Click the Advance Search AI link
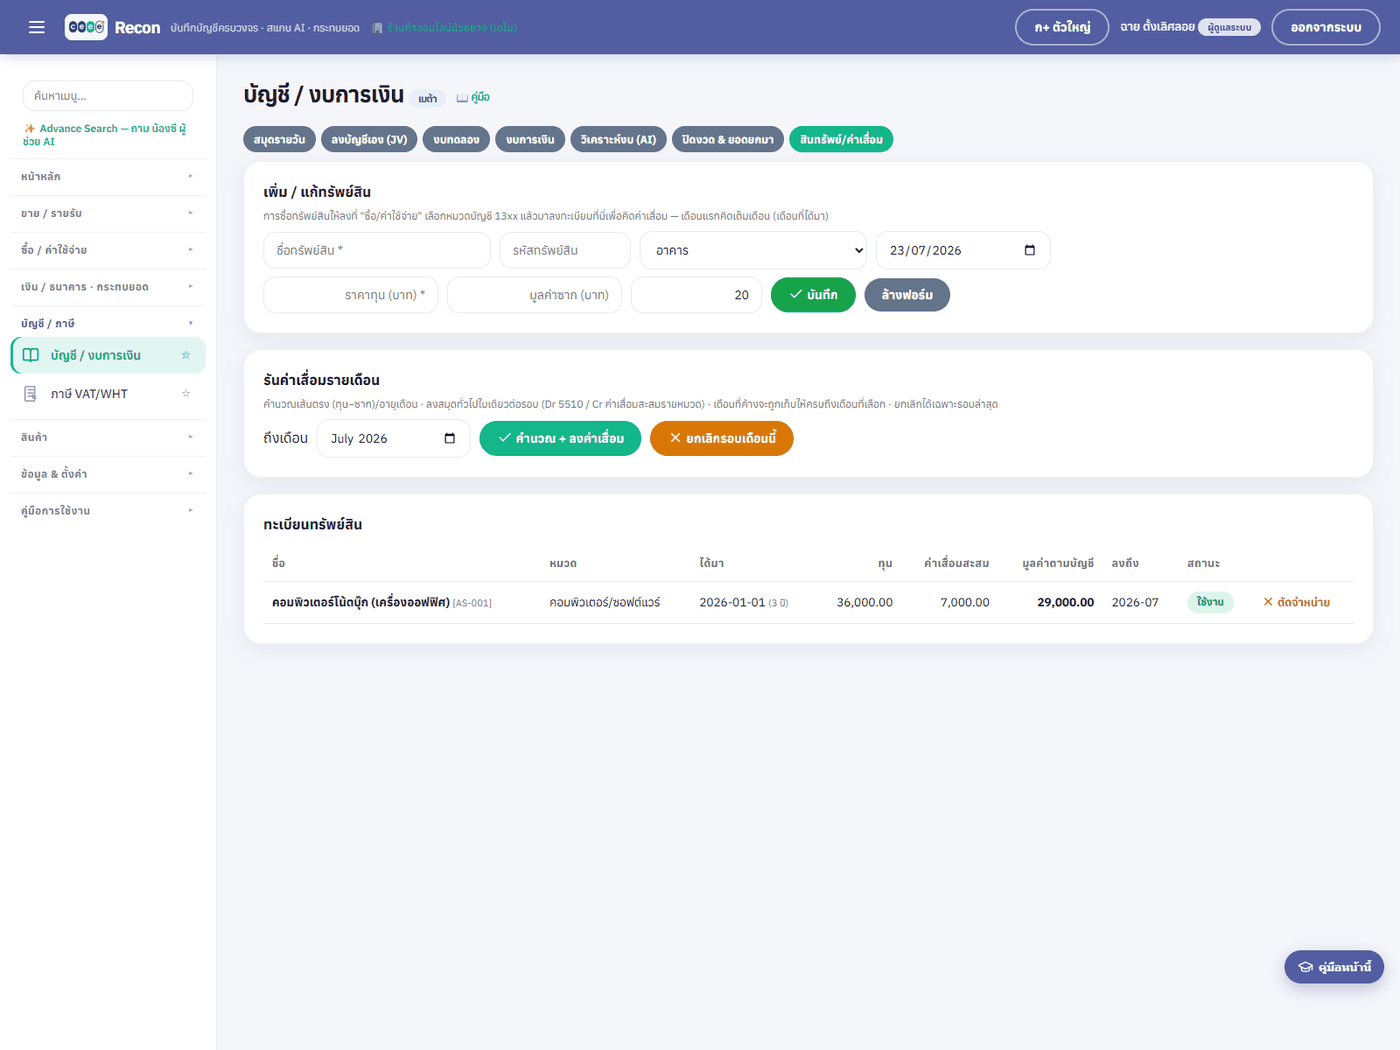1400x1050 pixels. [x=105, y=135]
